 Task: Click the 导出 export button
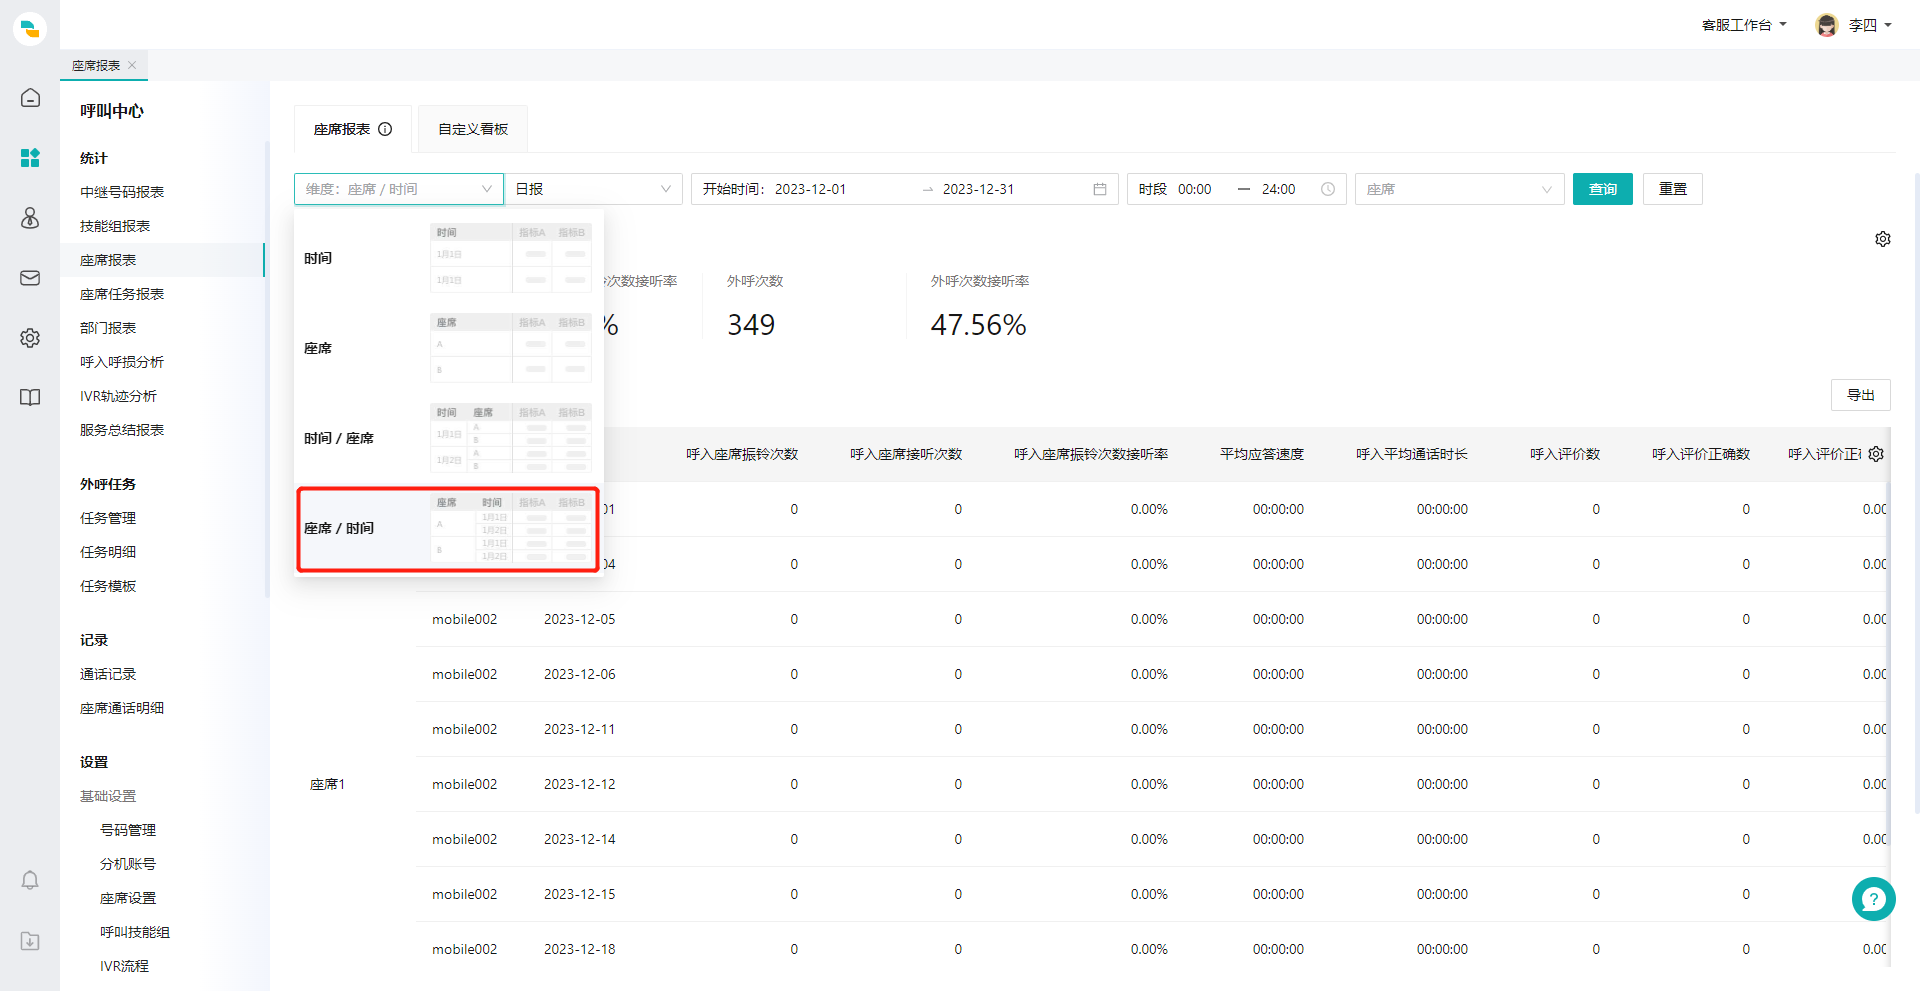pos(1861,395)
